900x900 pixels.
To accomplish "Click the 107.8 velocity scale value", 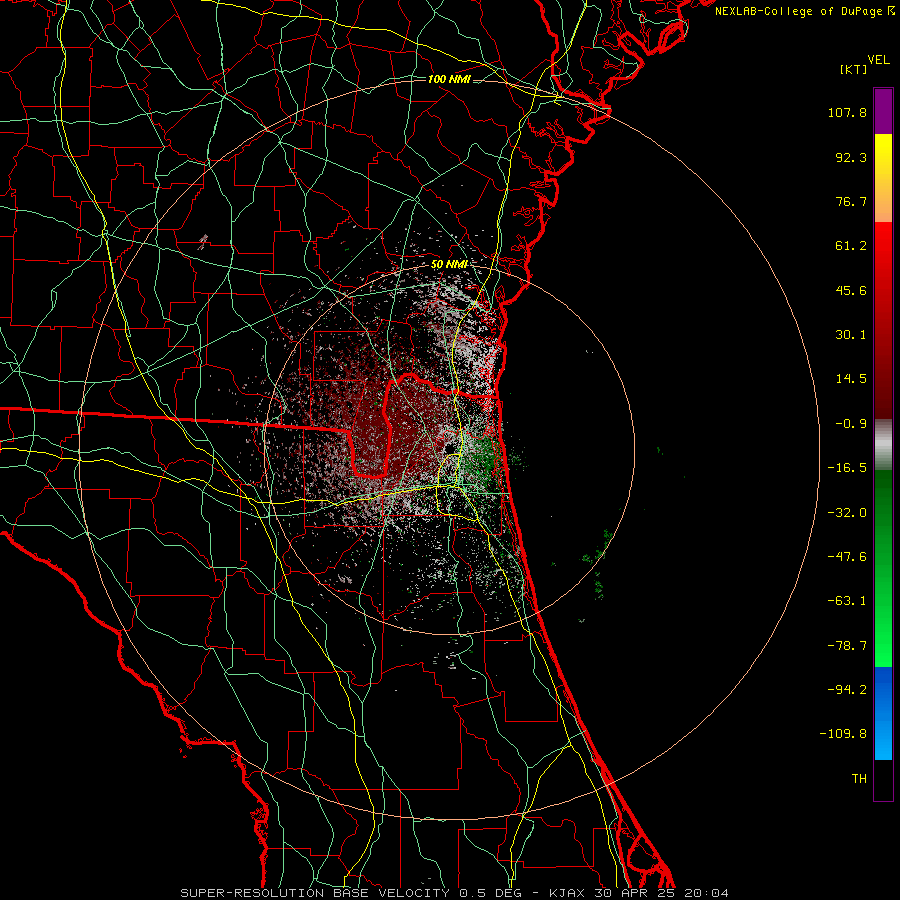I will tap(847, 112).
